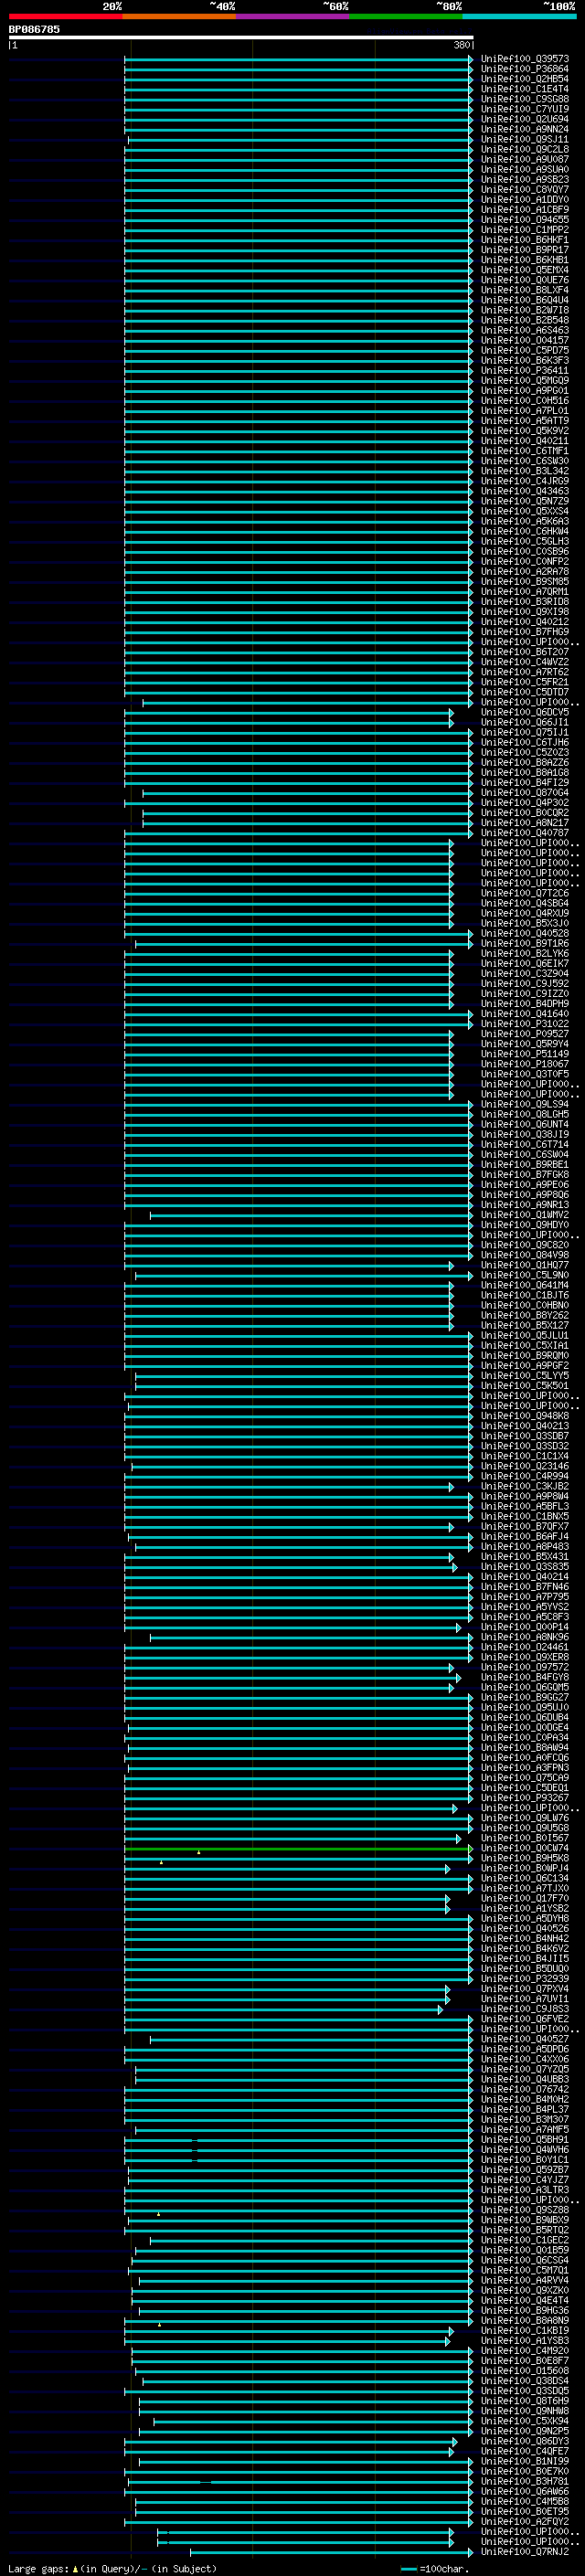This screenshot has width=585, height=2576.
Task: Open hit UniRef100_O94655
Action: click(525, 220)
